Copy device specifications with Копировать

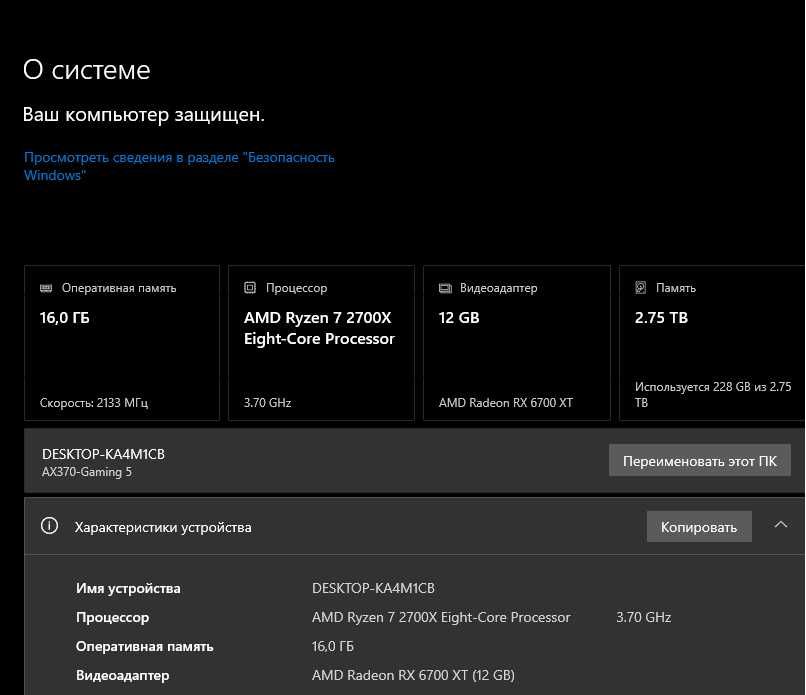click(699, 526)
